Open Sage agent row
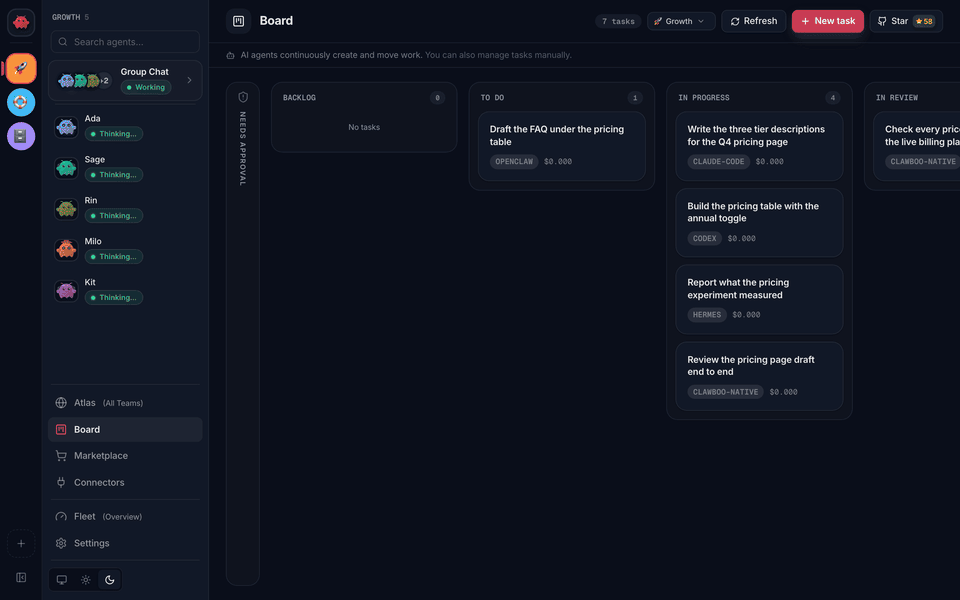The height and width of the screenshot is (600, 960). [125, 168]
